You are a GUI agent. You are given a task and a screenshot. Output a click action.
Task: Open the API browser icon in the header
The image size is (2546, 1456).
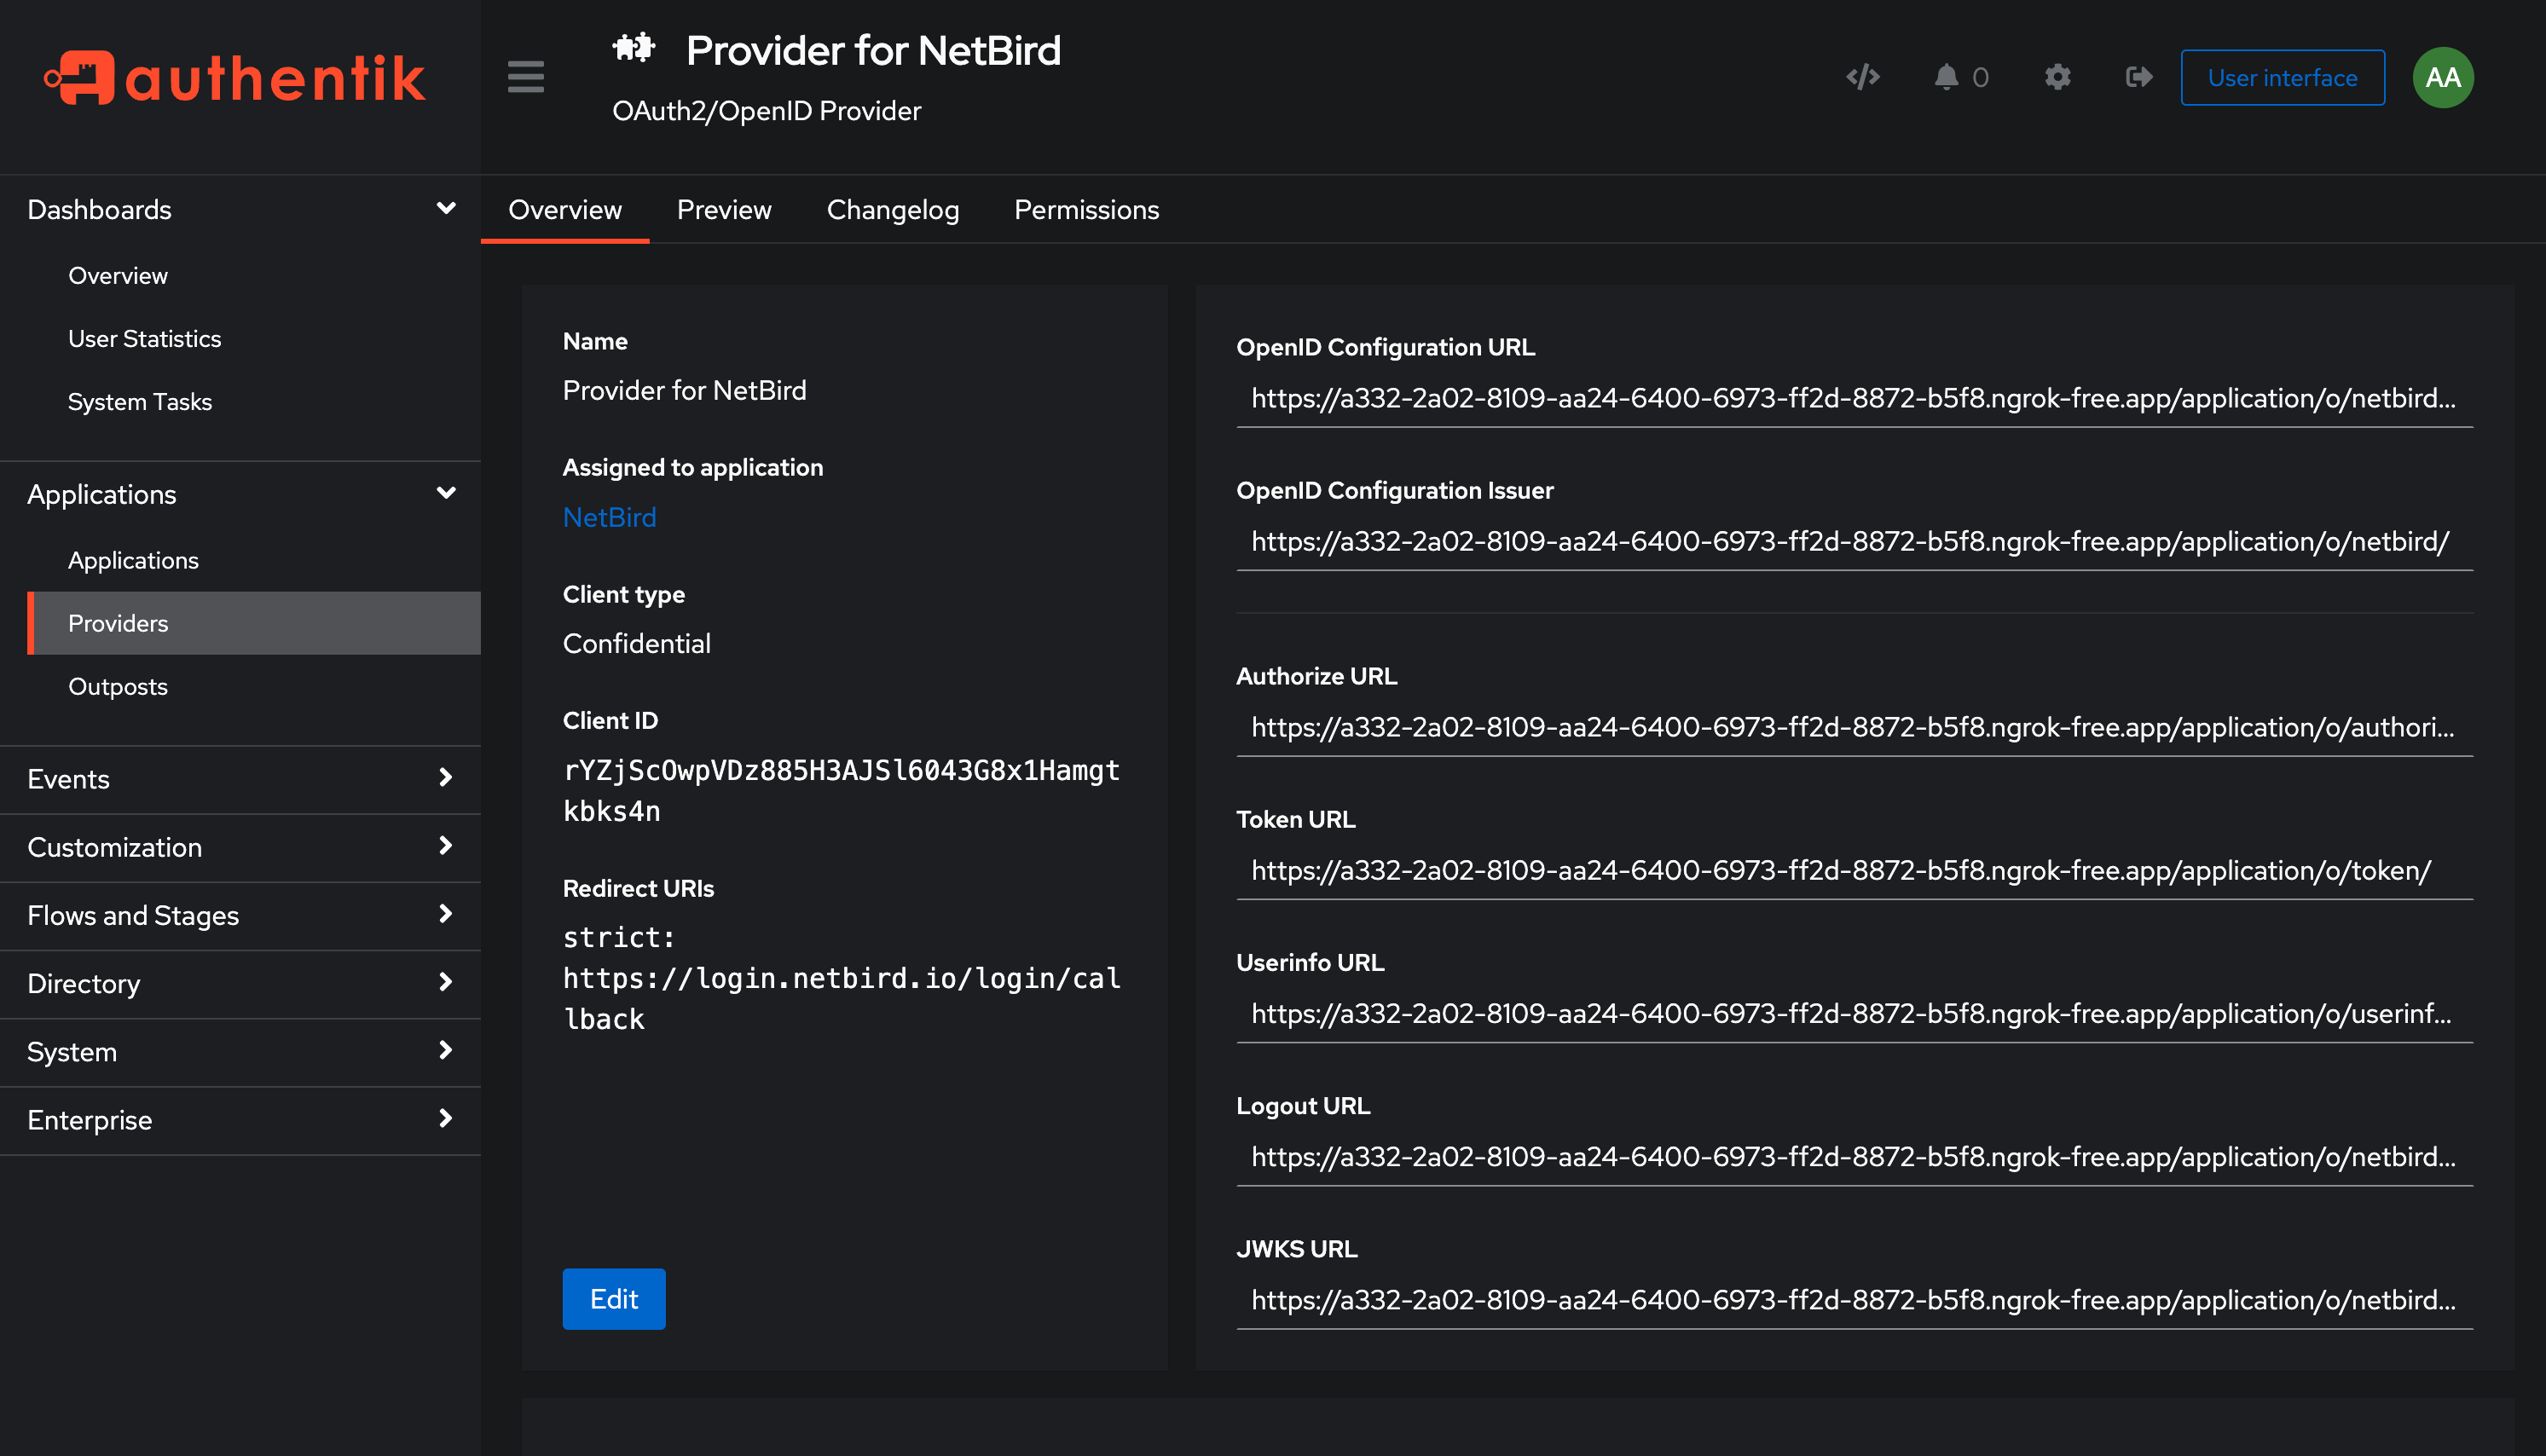click(x=1862, y=77)
